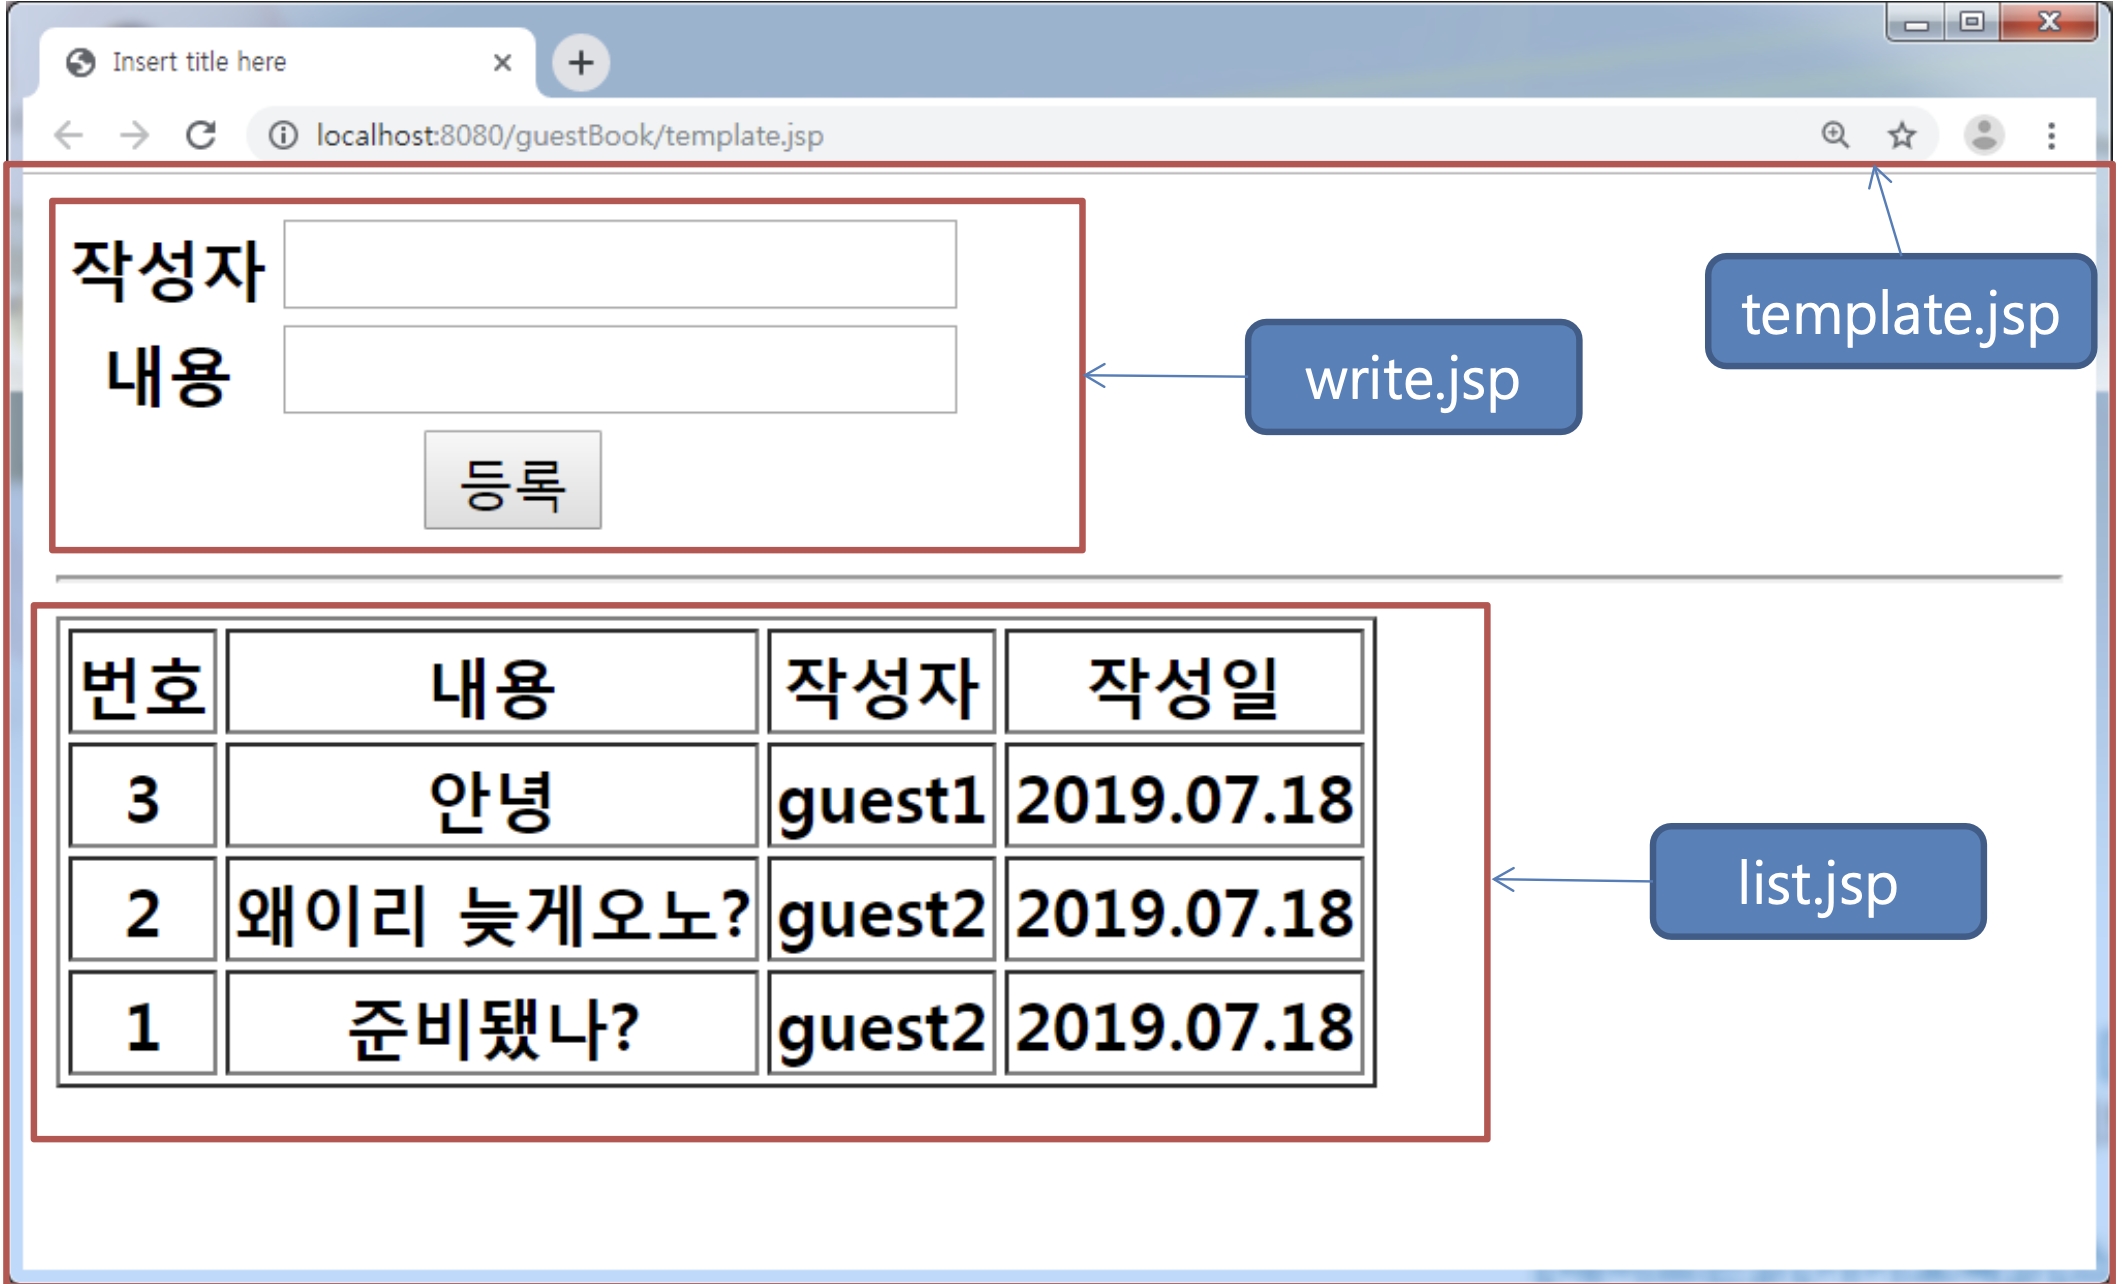The width and height of the screenshot is (2122, 1284).
Task: Click the template.jsp label box
Action: (x=1900, y=312)
